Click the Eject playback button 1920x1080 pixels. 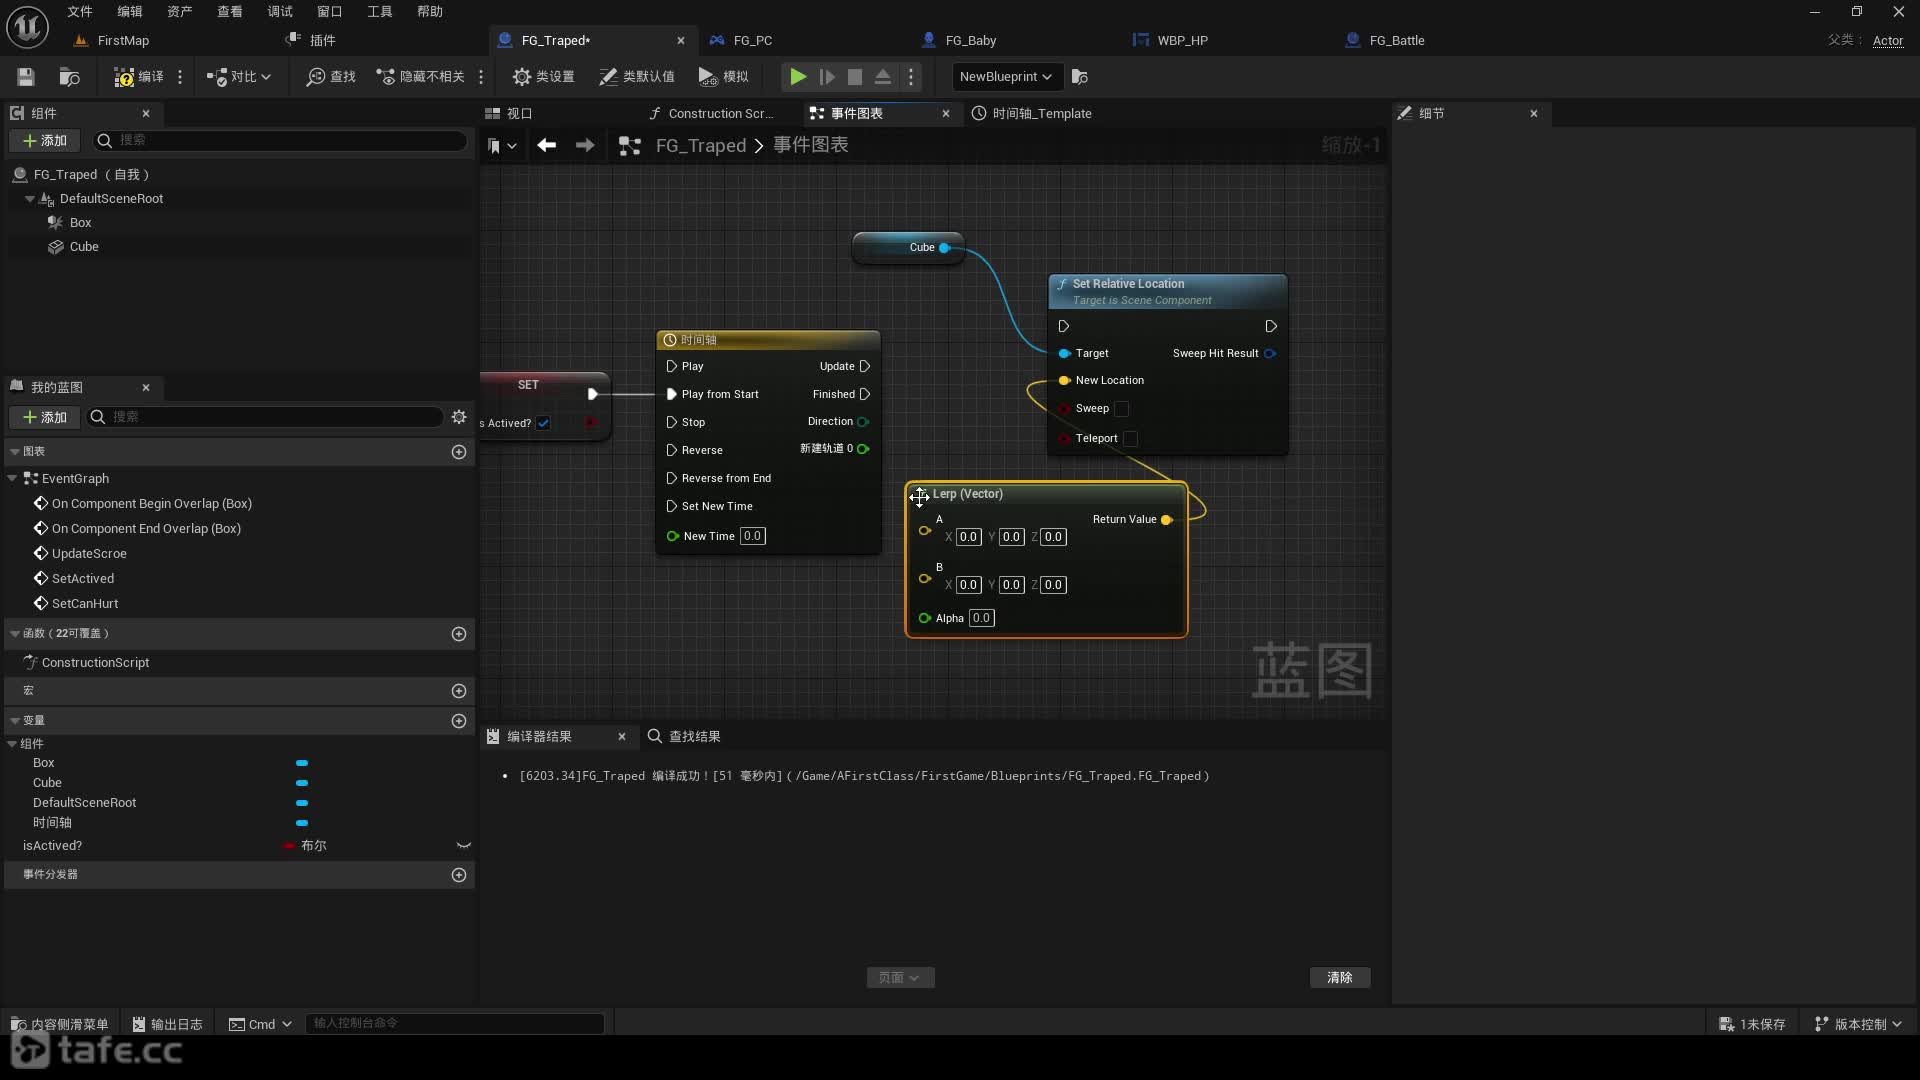click(883, 77)
